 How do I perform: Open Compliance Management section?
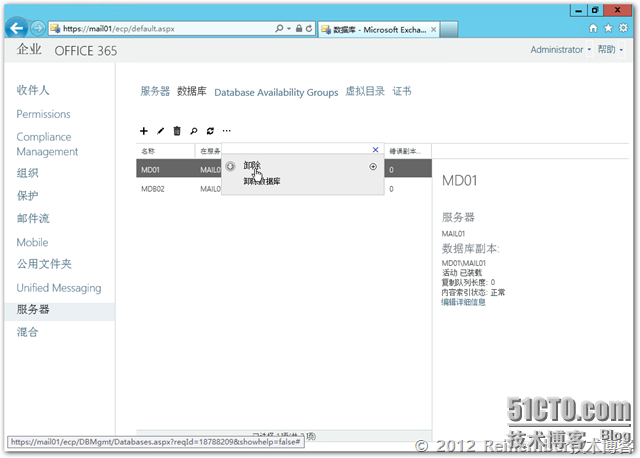(47, 144)
